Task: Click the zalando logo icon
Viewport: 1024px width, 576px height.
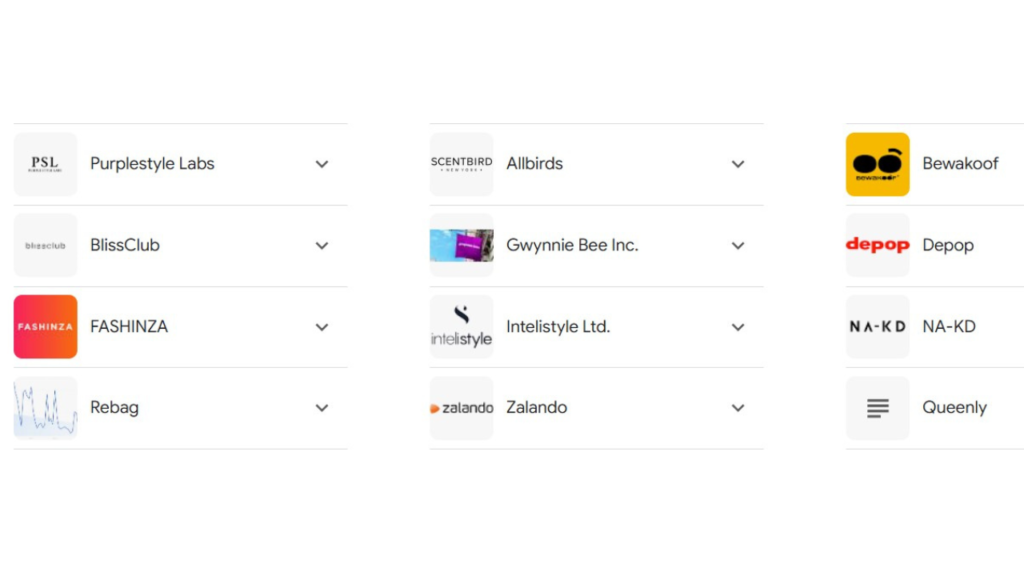Action: [x=461, y=408]
